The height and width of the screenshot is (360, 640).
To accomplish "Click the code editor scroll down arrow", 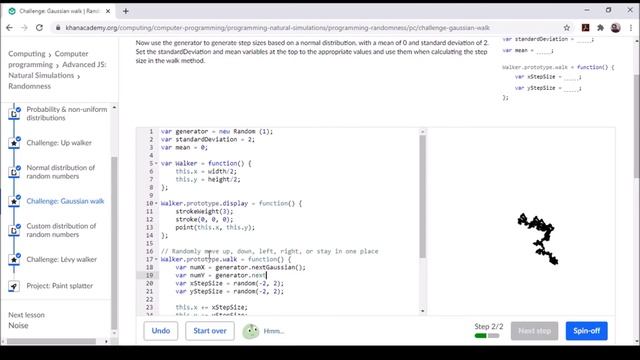I will 422,311.
